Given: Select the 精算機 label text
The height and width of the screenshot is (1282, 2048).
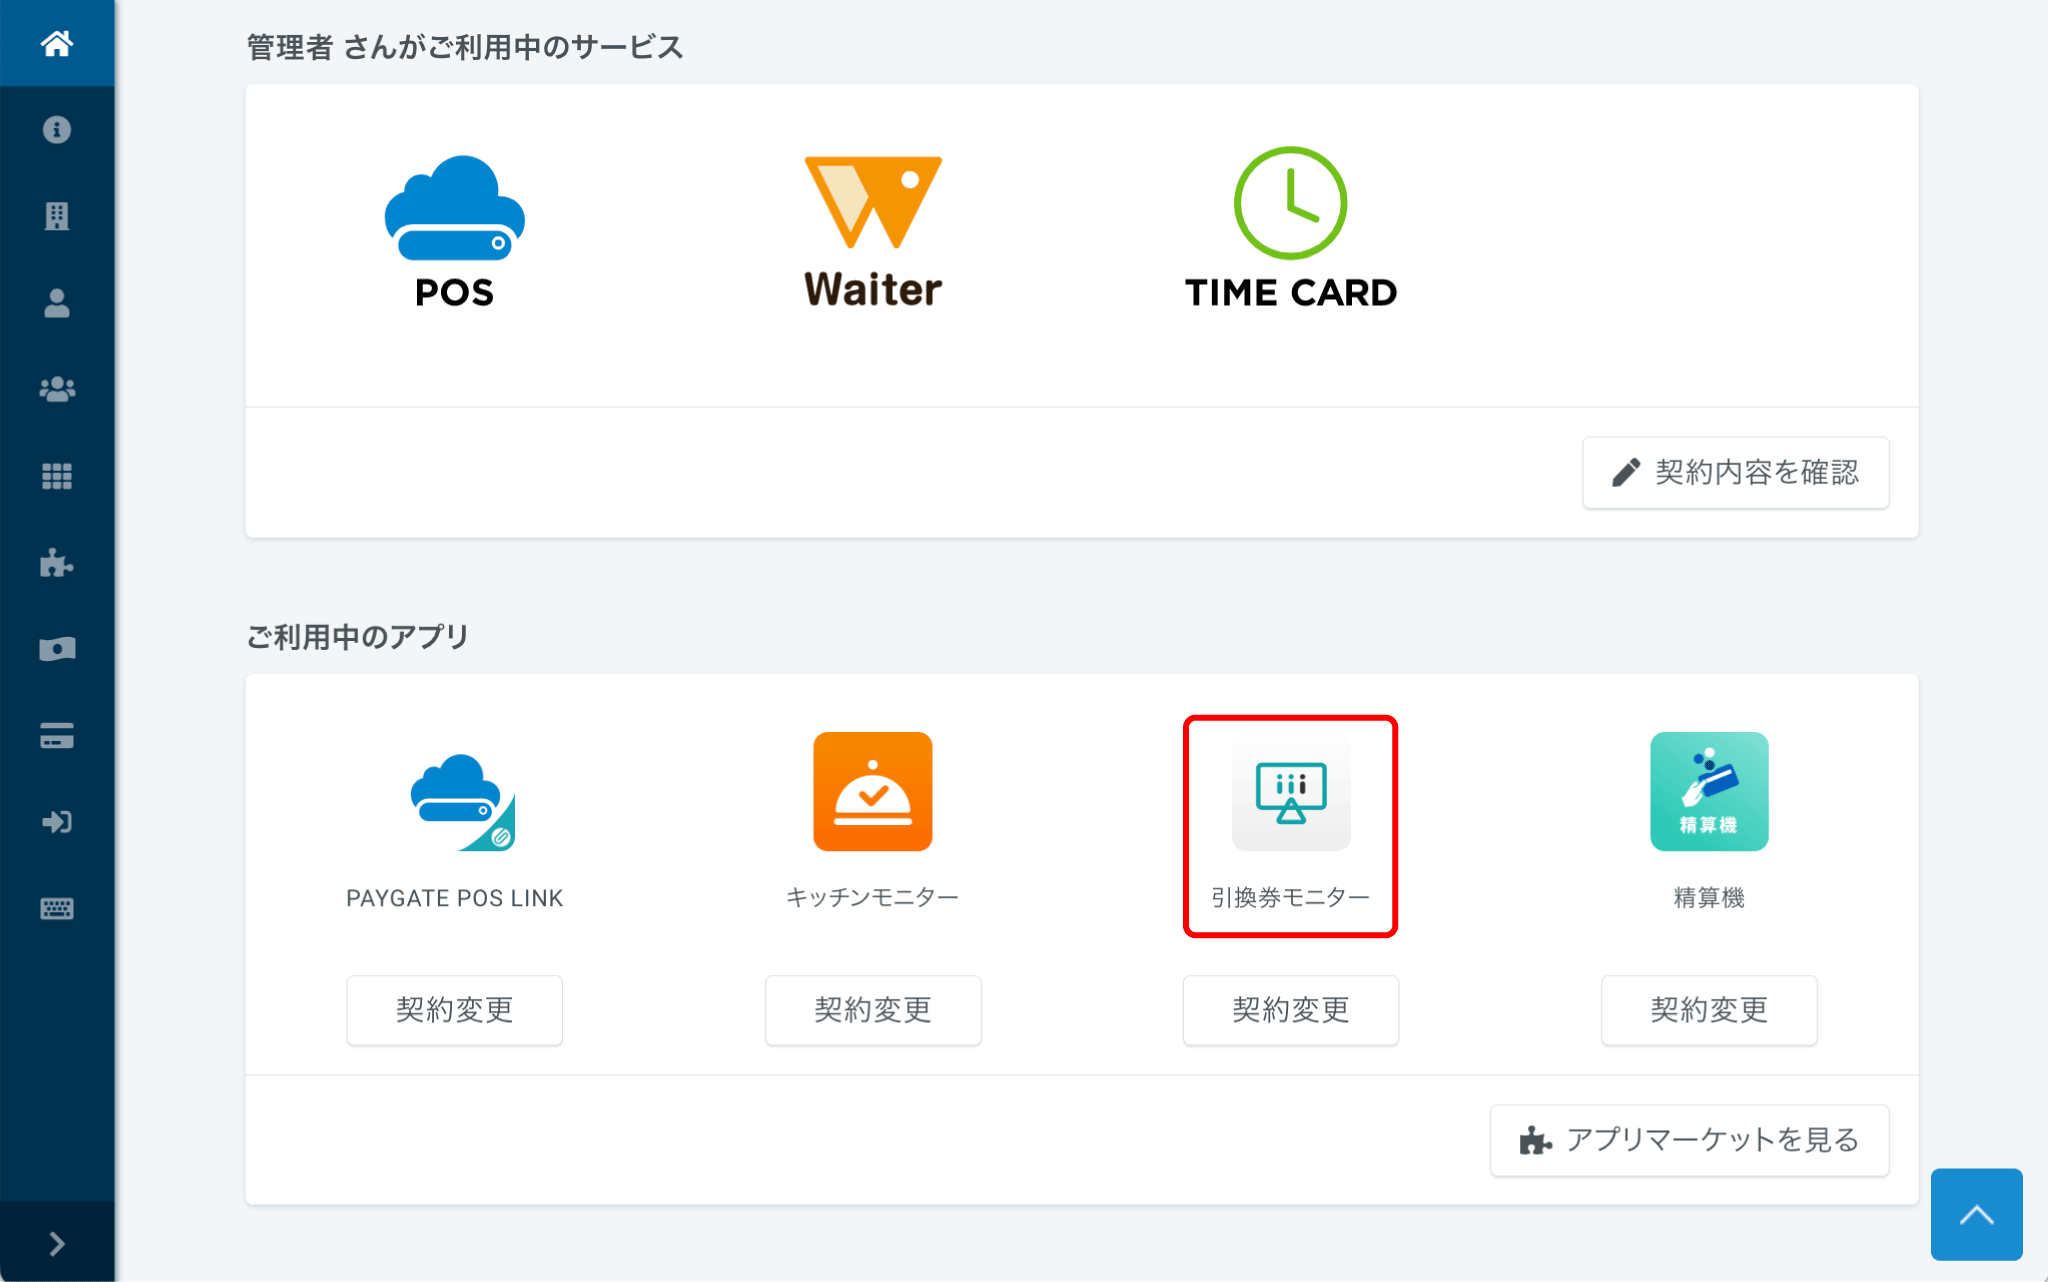Looking at the screenshot, I should [x=1709, y=898].
